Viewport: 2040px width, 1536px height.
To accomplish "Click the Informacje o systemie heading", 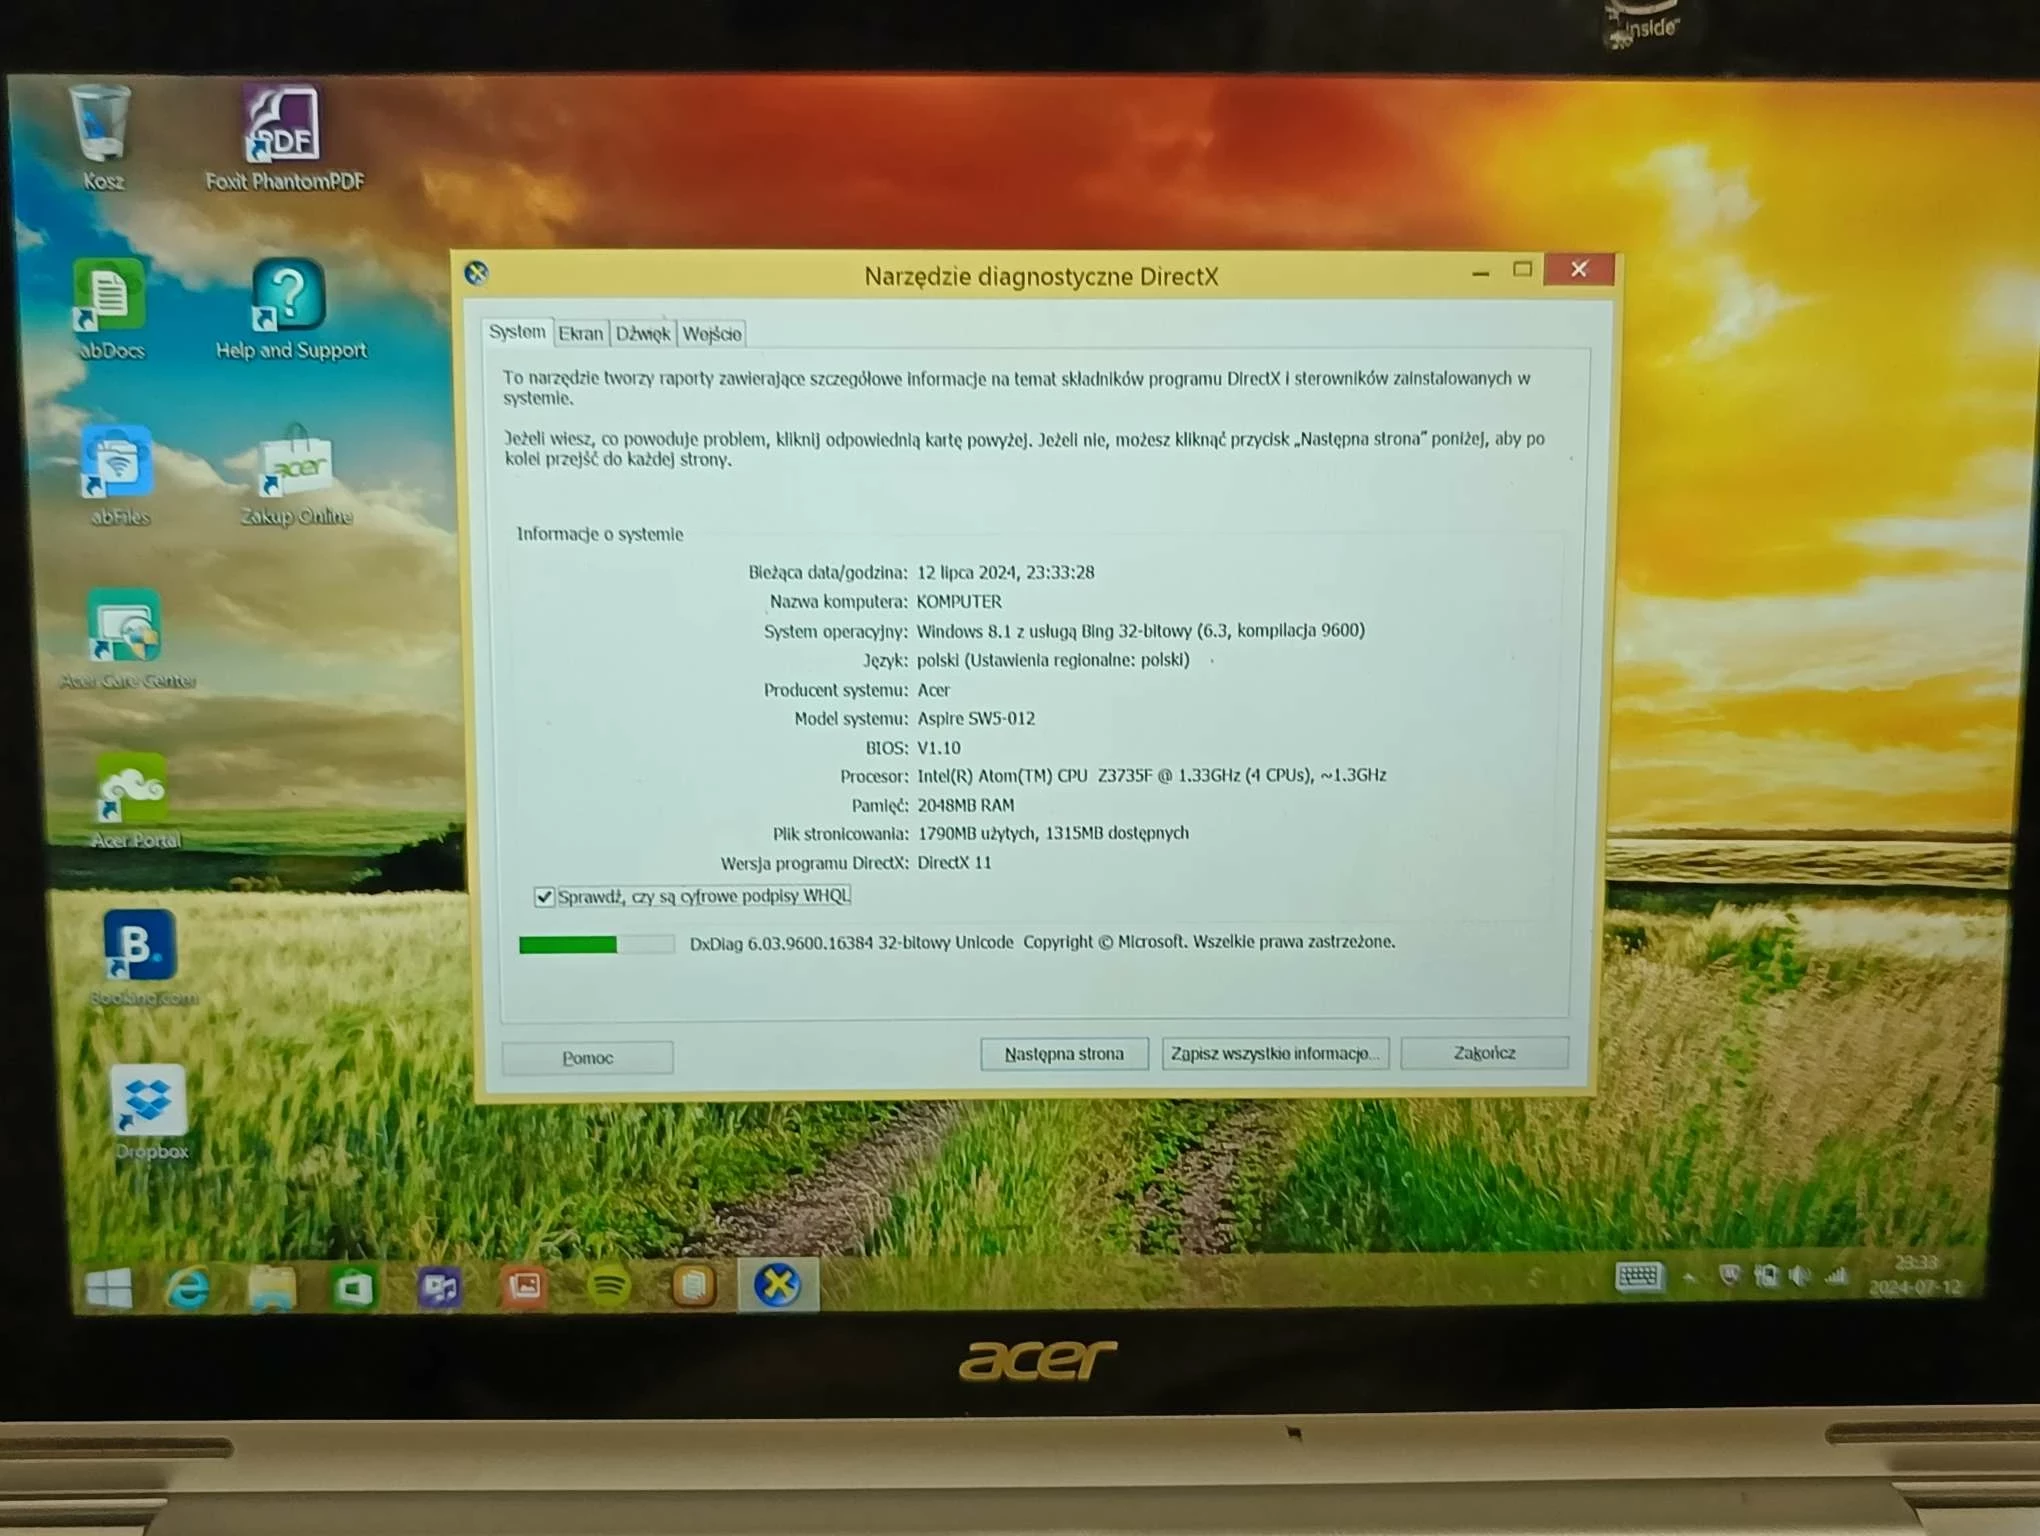I will click(599, 534).
